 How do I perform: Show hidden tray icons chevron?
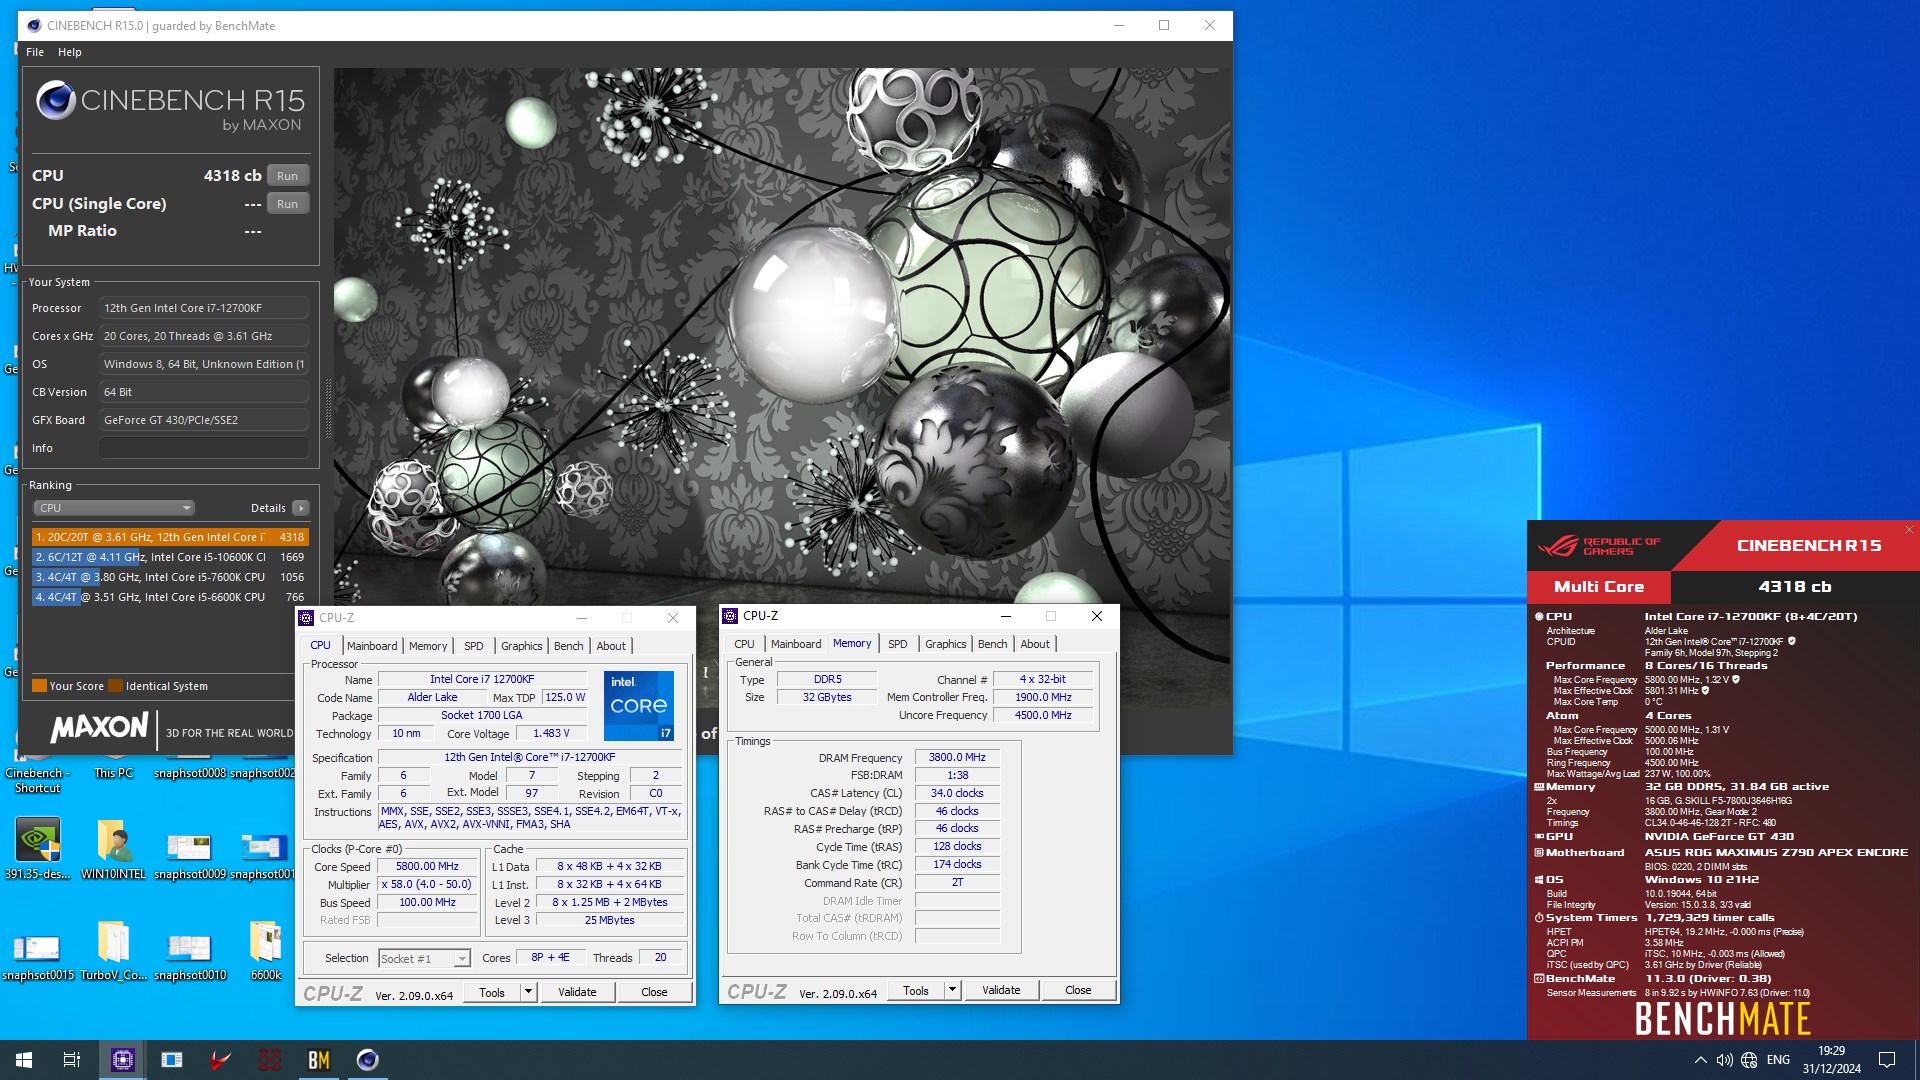pos(1700,1060)
